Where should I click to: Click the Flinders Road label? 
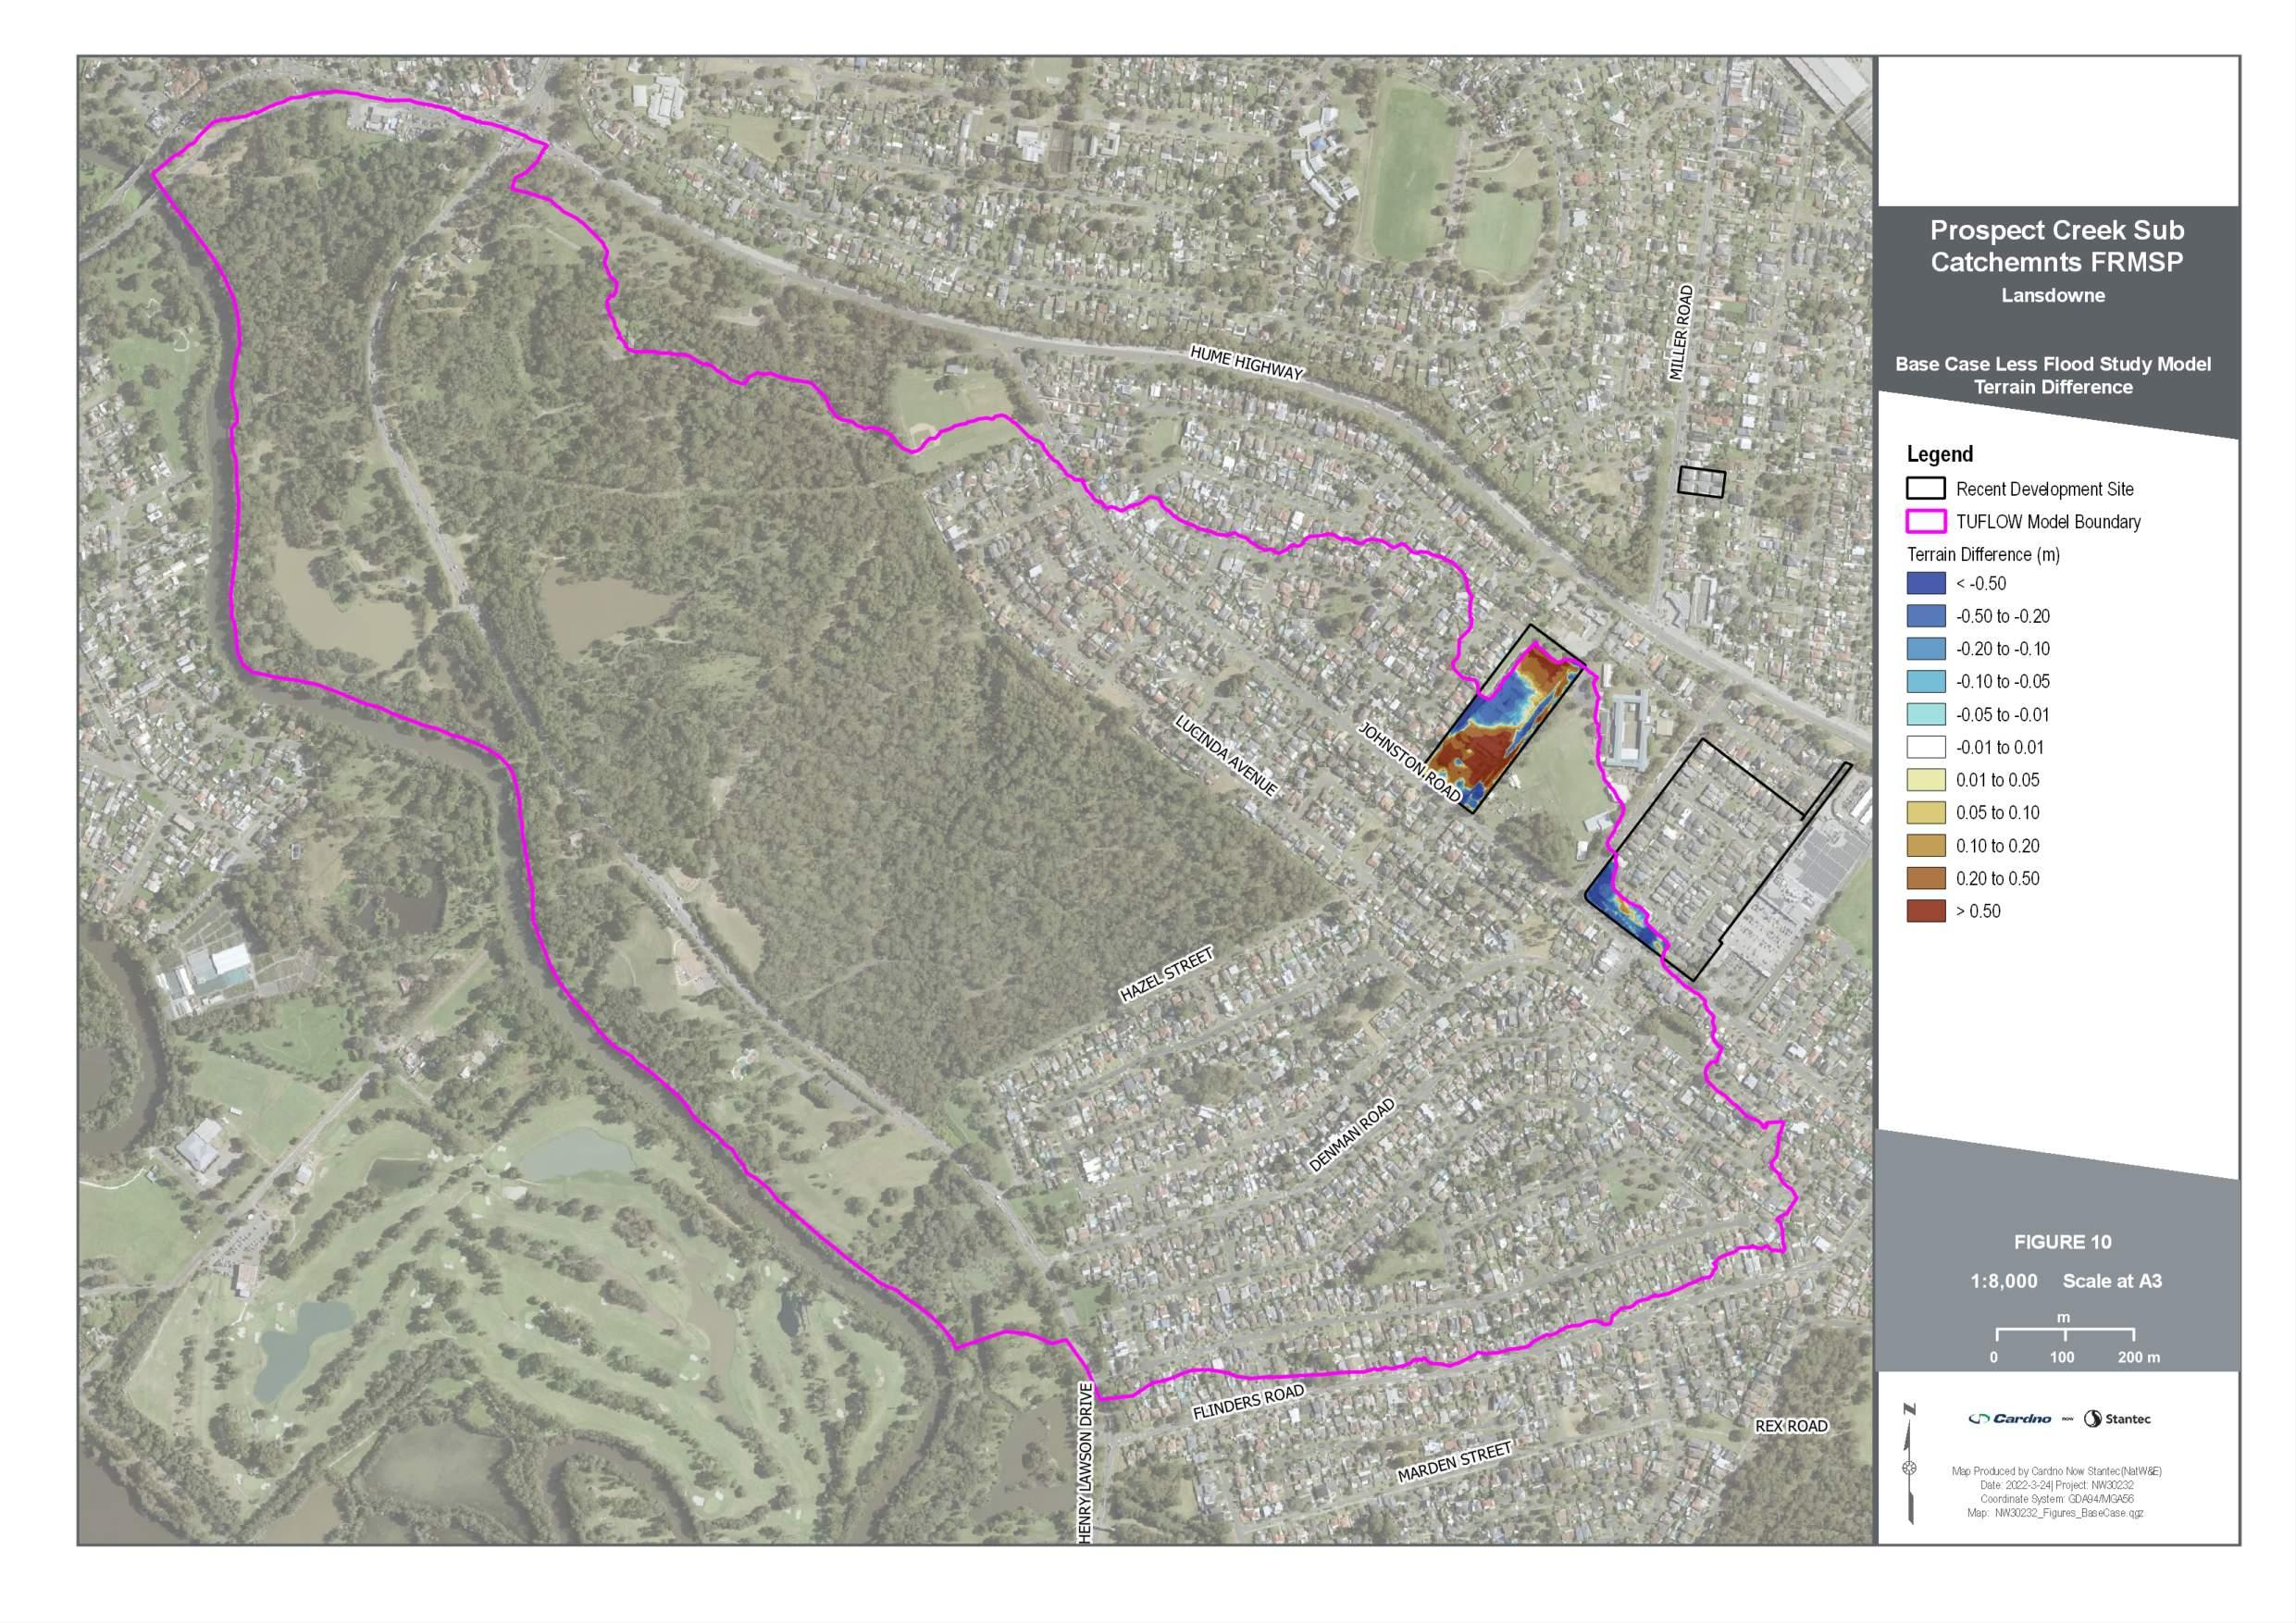point(1248,1402)
